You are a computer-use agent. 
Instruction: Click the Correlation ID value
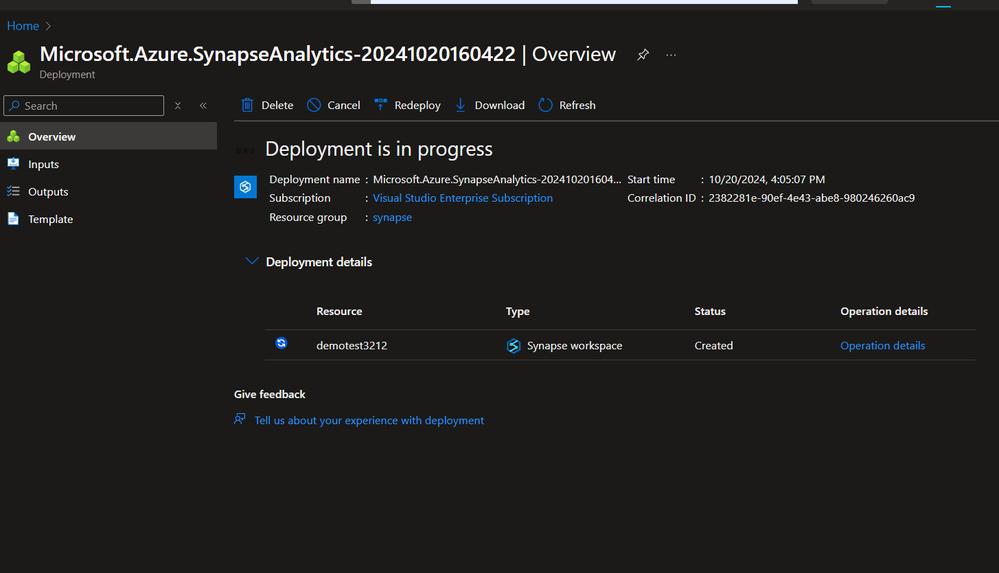point(811,198)
